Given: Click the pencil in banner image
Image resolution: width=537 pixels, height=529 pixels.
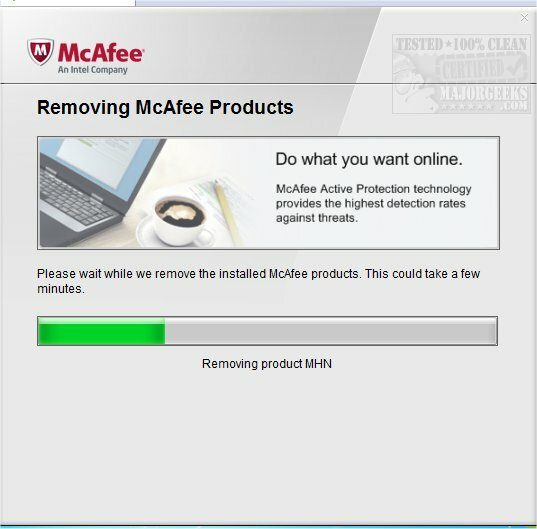Looking at the screenshot, I should point(227,212).
